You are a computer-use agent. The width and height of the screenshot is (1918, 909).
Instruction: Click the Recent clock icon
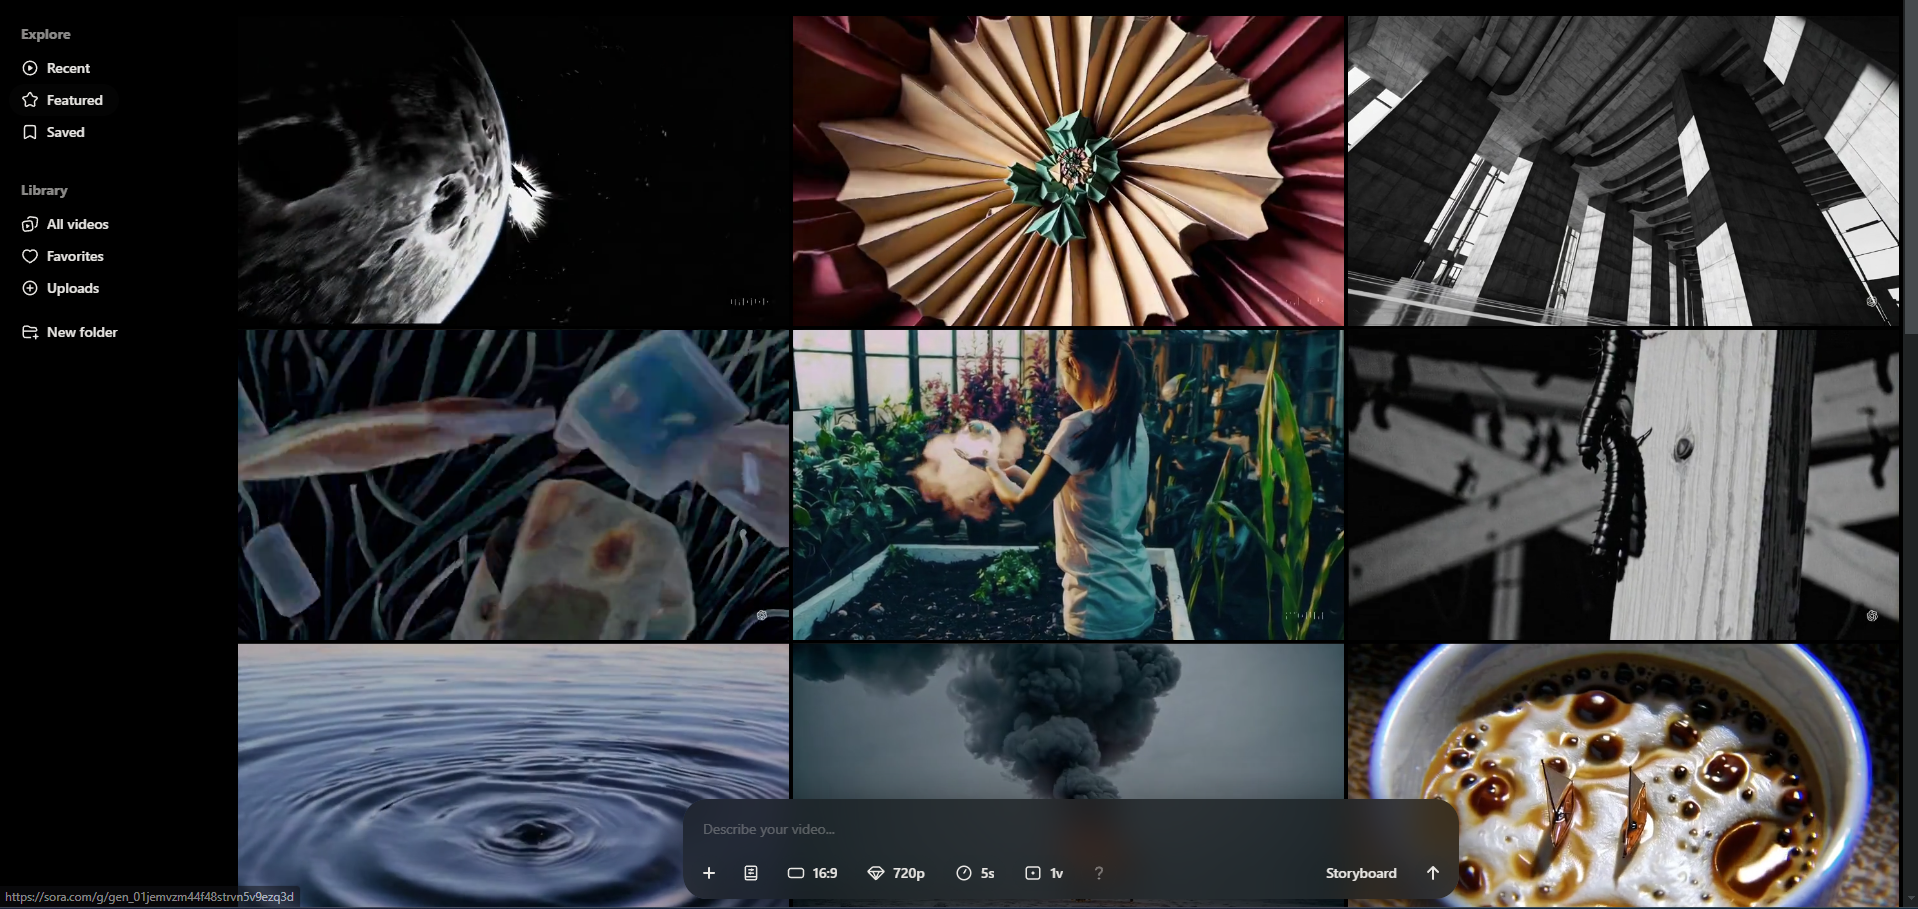(30, 68)
